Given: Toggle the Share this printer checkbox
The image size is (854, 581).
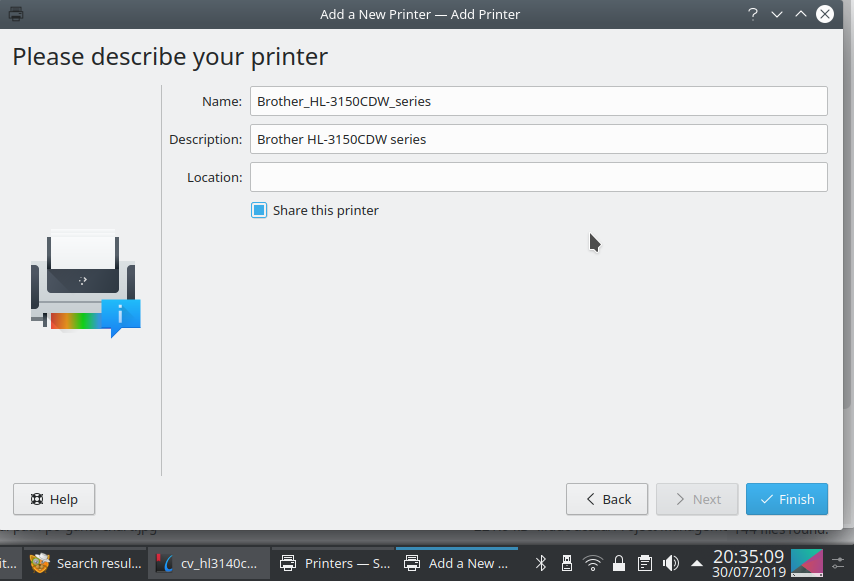Looking at the screenshot, I should click(259, 210).
